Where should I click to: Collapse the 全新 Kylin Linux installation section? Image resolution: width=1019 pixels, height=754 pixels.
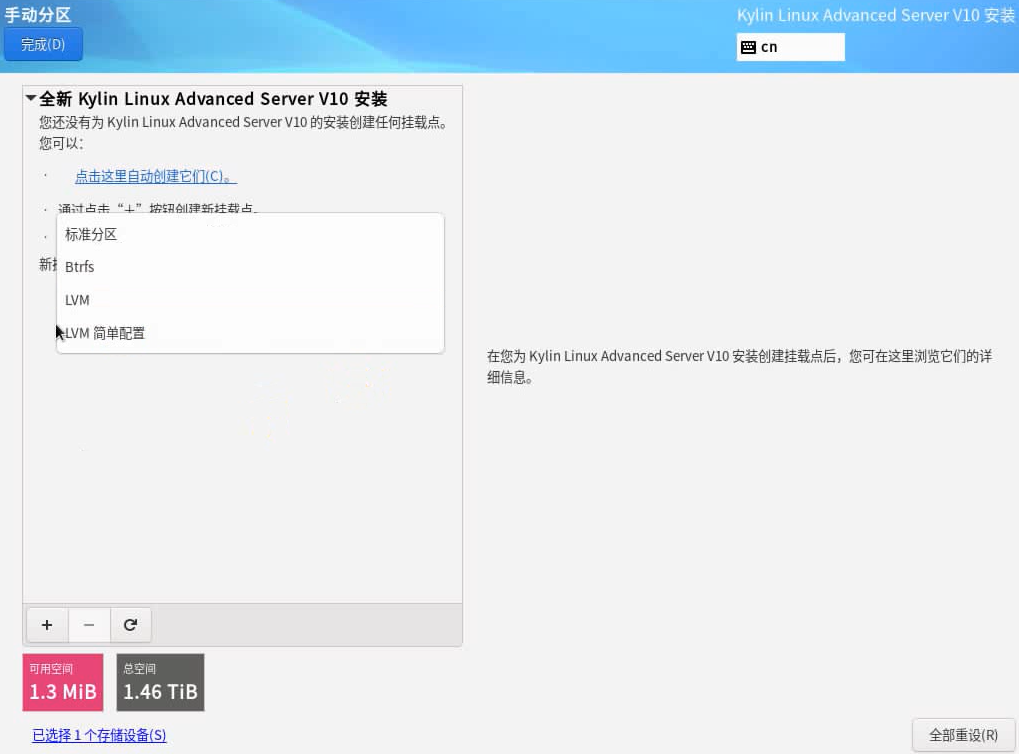(x=31, y=98)
